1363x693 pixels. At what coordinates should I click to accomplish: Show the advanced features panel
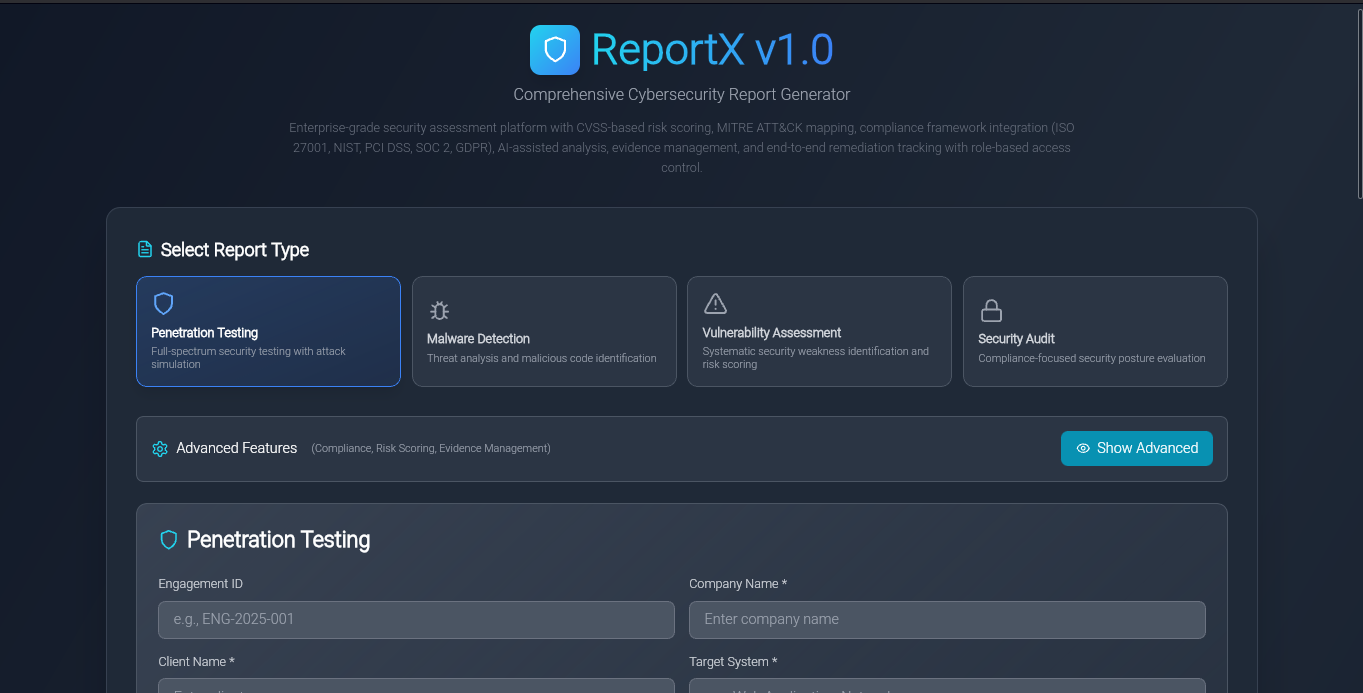(1137, 448)
